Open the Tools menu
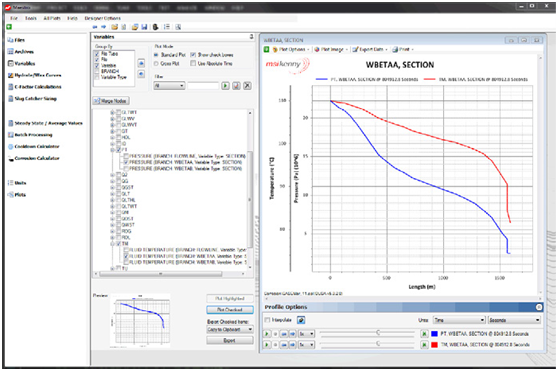Image resolution: width=558 pixels, height=371 pixels. coord(31,18)
